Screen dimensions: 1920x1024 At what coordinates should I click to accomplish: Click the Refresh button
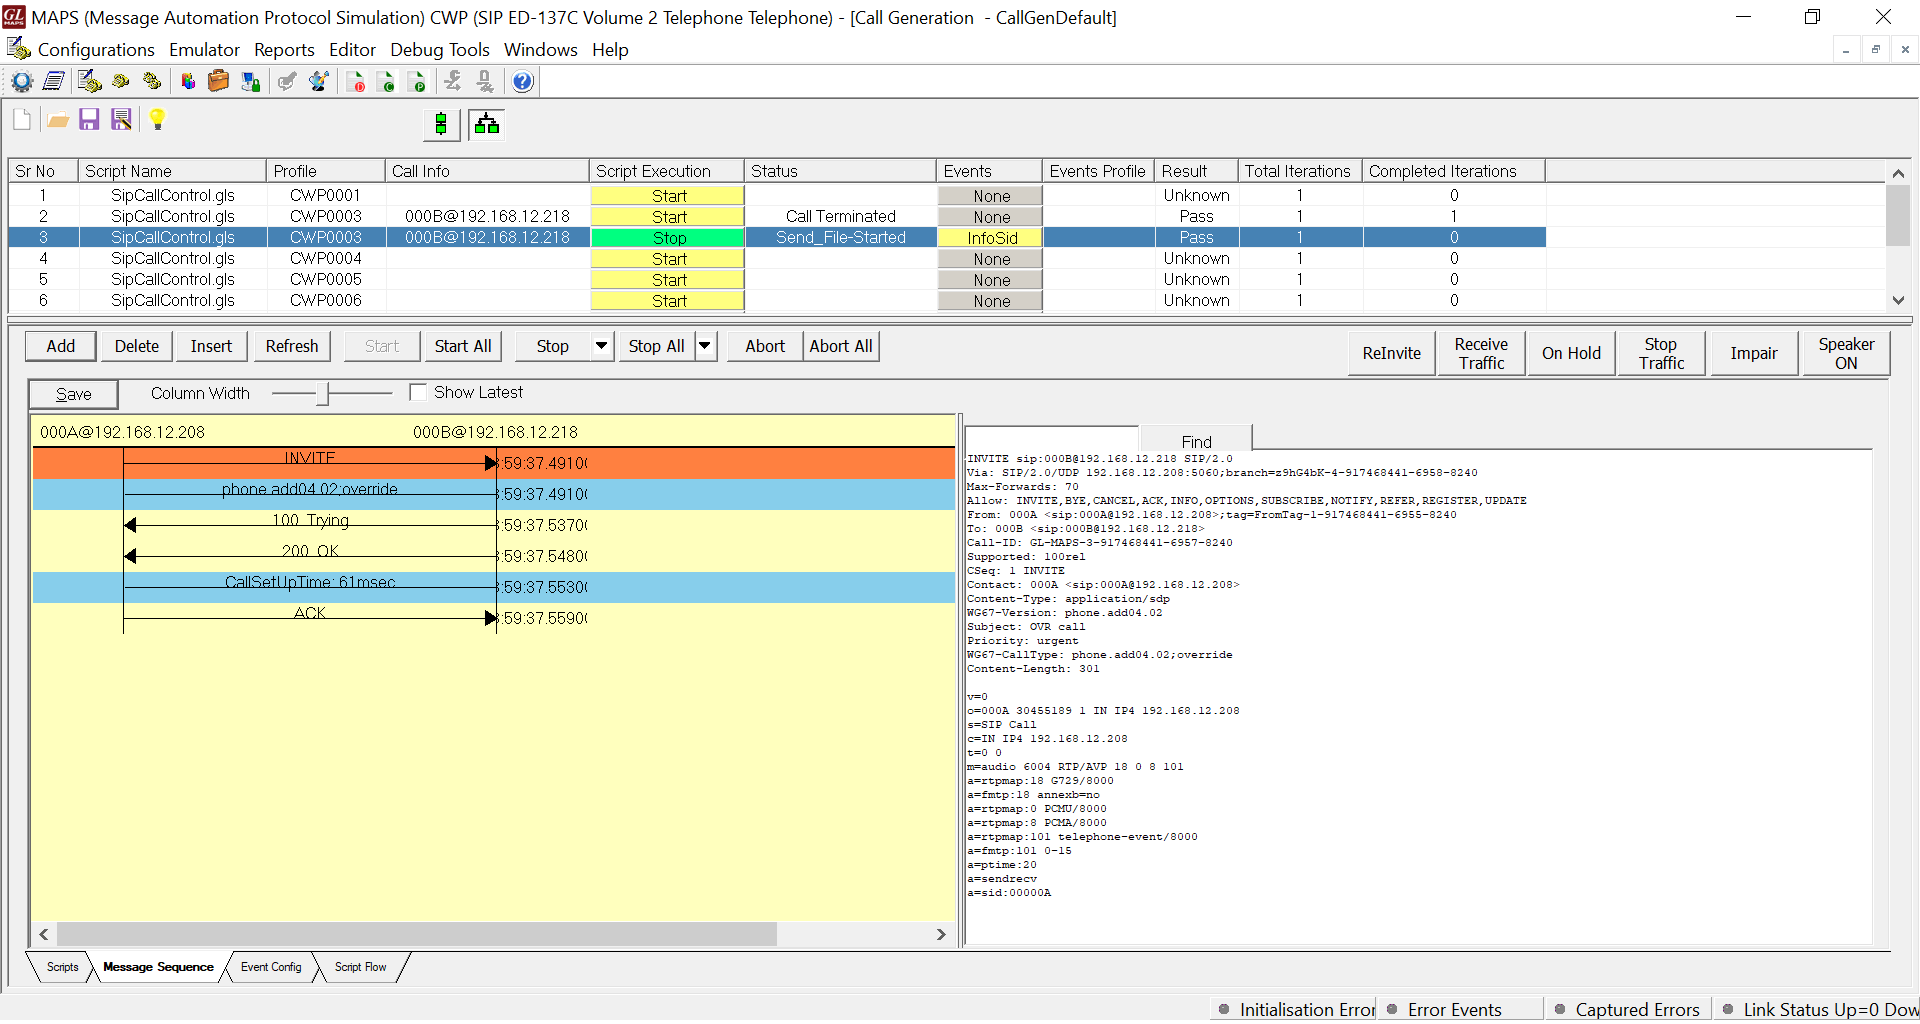(292, 346)
